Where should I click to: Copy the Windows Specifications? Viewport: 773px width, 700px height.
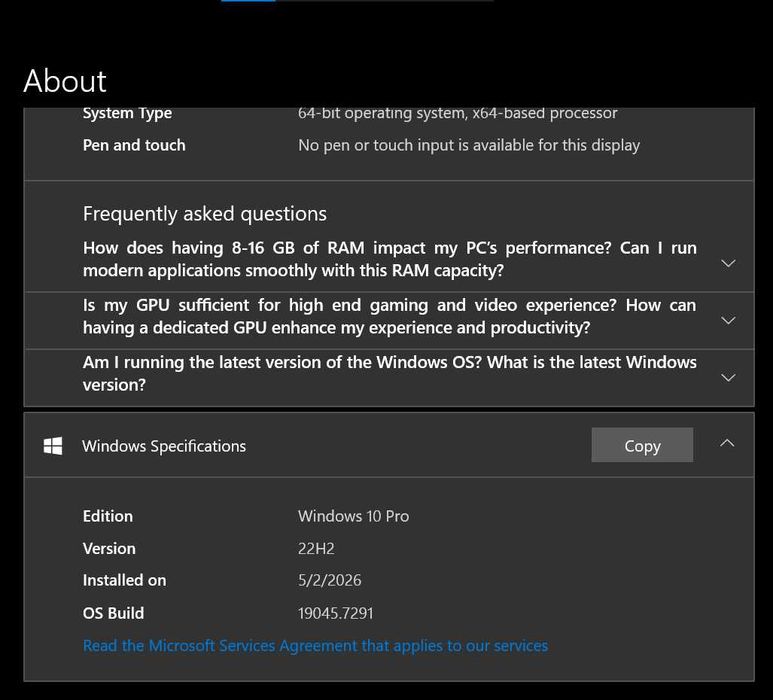click(x=642, y=445)
